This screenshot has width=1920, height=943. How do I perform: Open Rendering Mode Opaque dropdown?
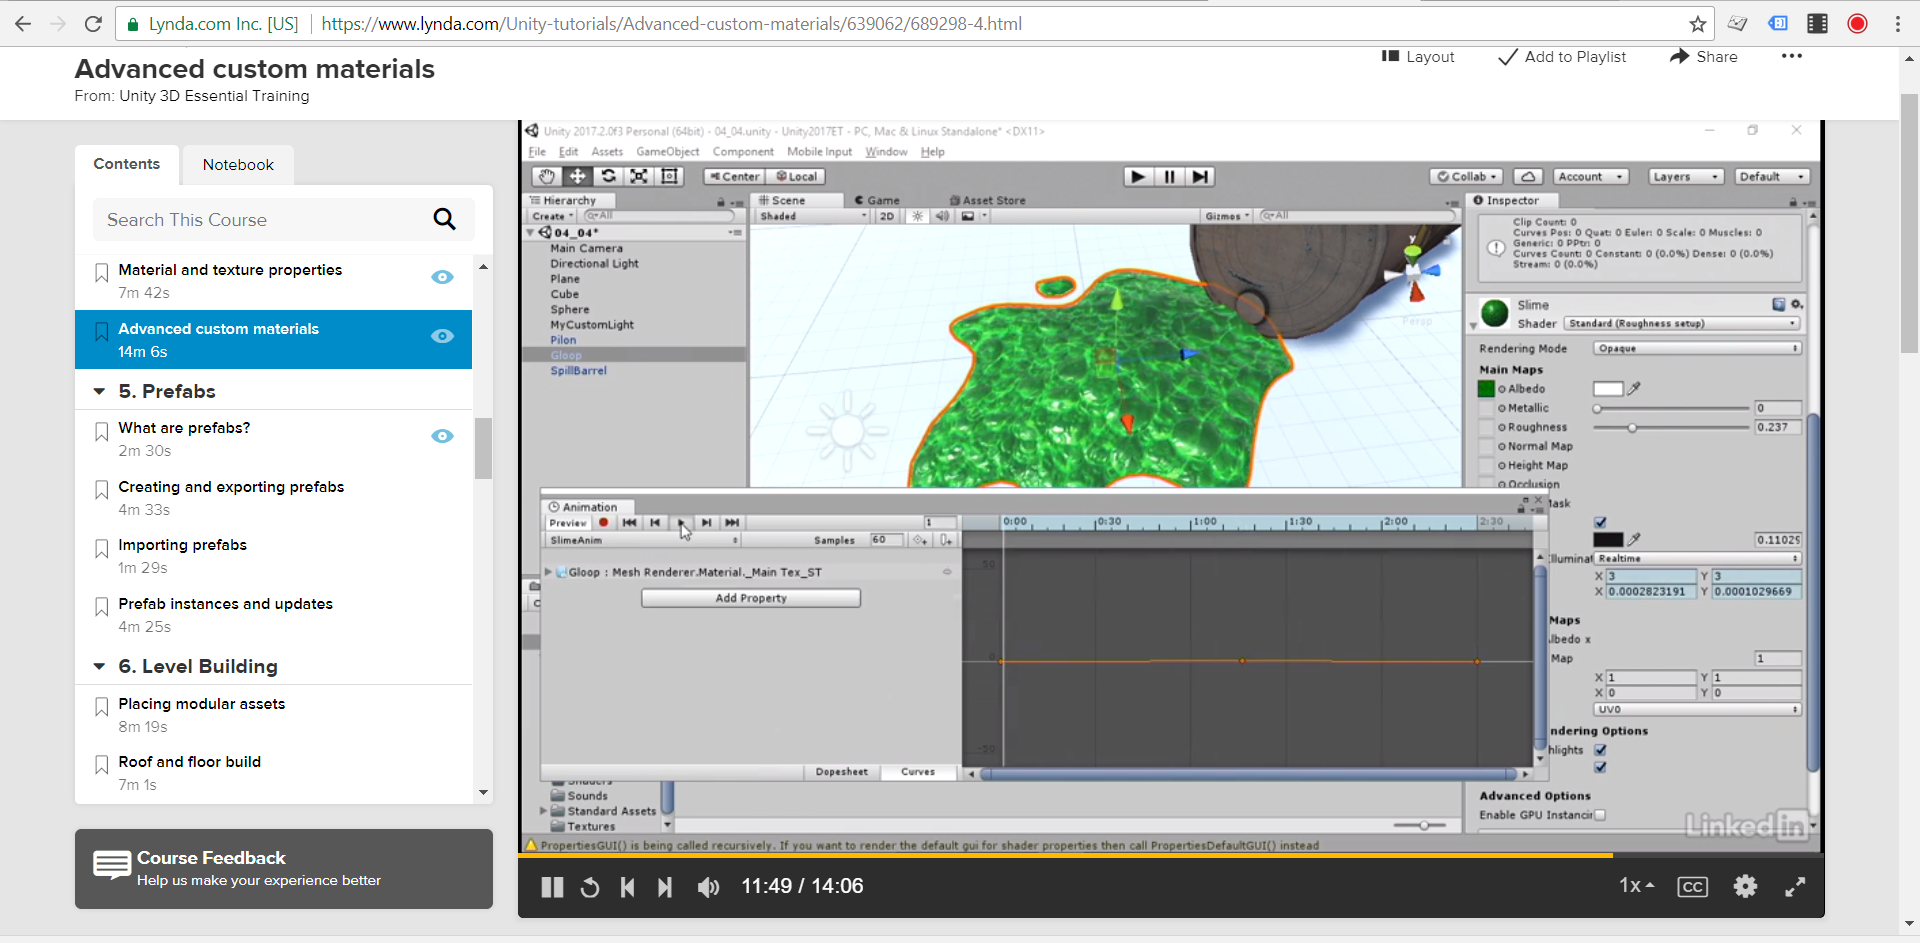1697,349
